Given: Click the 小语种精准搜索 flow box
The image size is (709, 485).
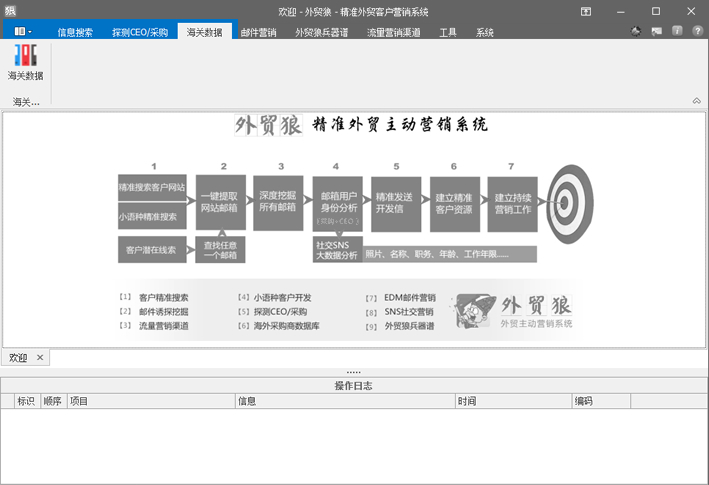Looking at the screenshot, I should point(152,216).
